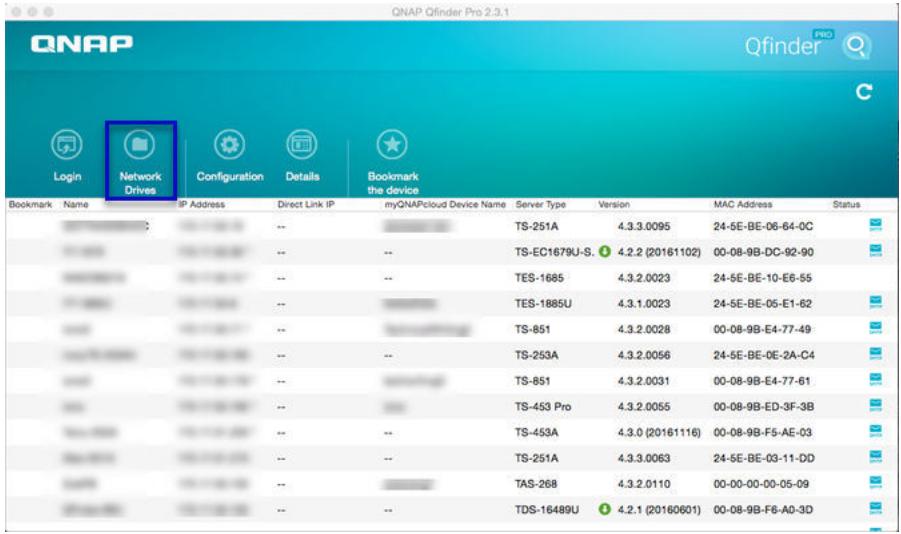Sort by myQNAPcloud Device Name column
Image resolution: width=901 pixels, height=534 pixels.
click(x=445, y=204)
